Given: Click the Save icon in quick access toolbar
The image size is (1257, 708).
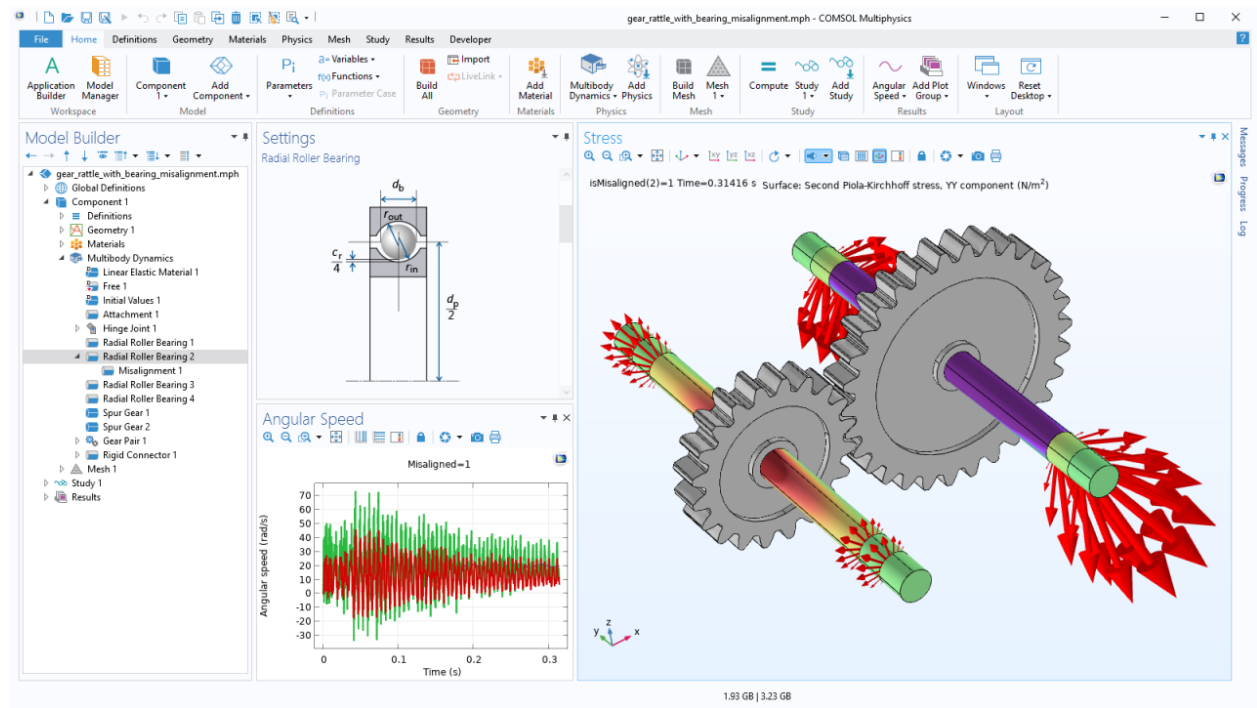Looking at the screenshot, I should pos(86,18).
